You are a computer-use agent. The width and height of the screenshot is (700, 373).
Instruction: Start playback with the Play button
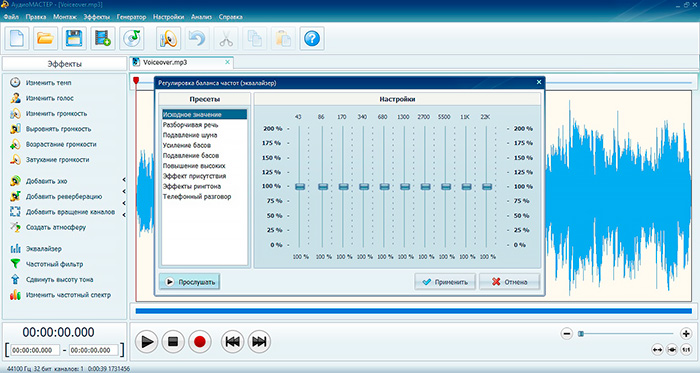[x=146, y=342]
